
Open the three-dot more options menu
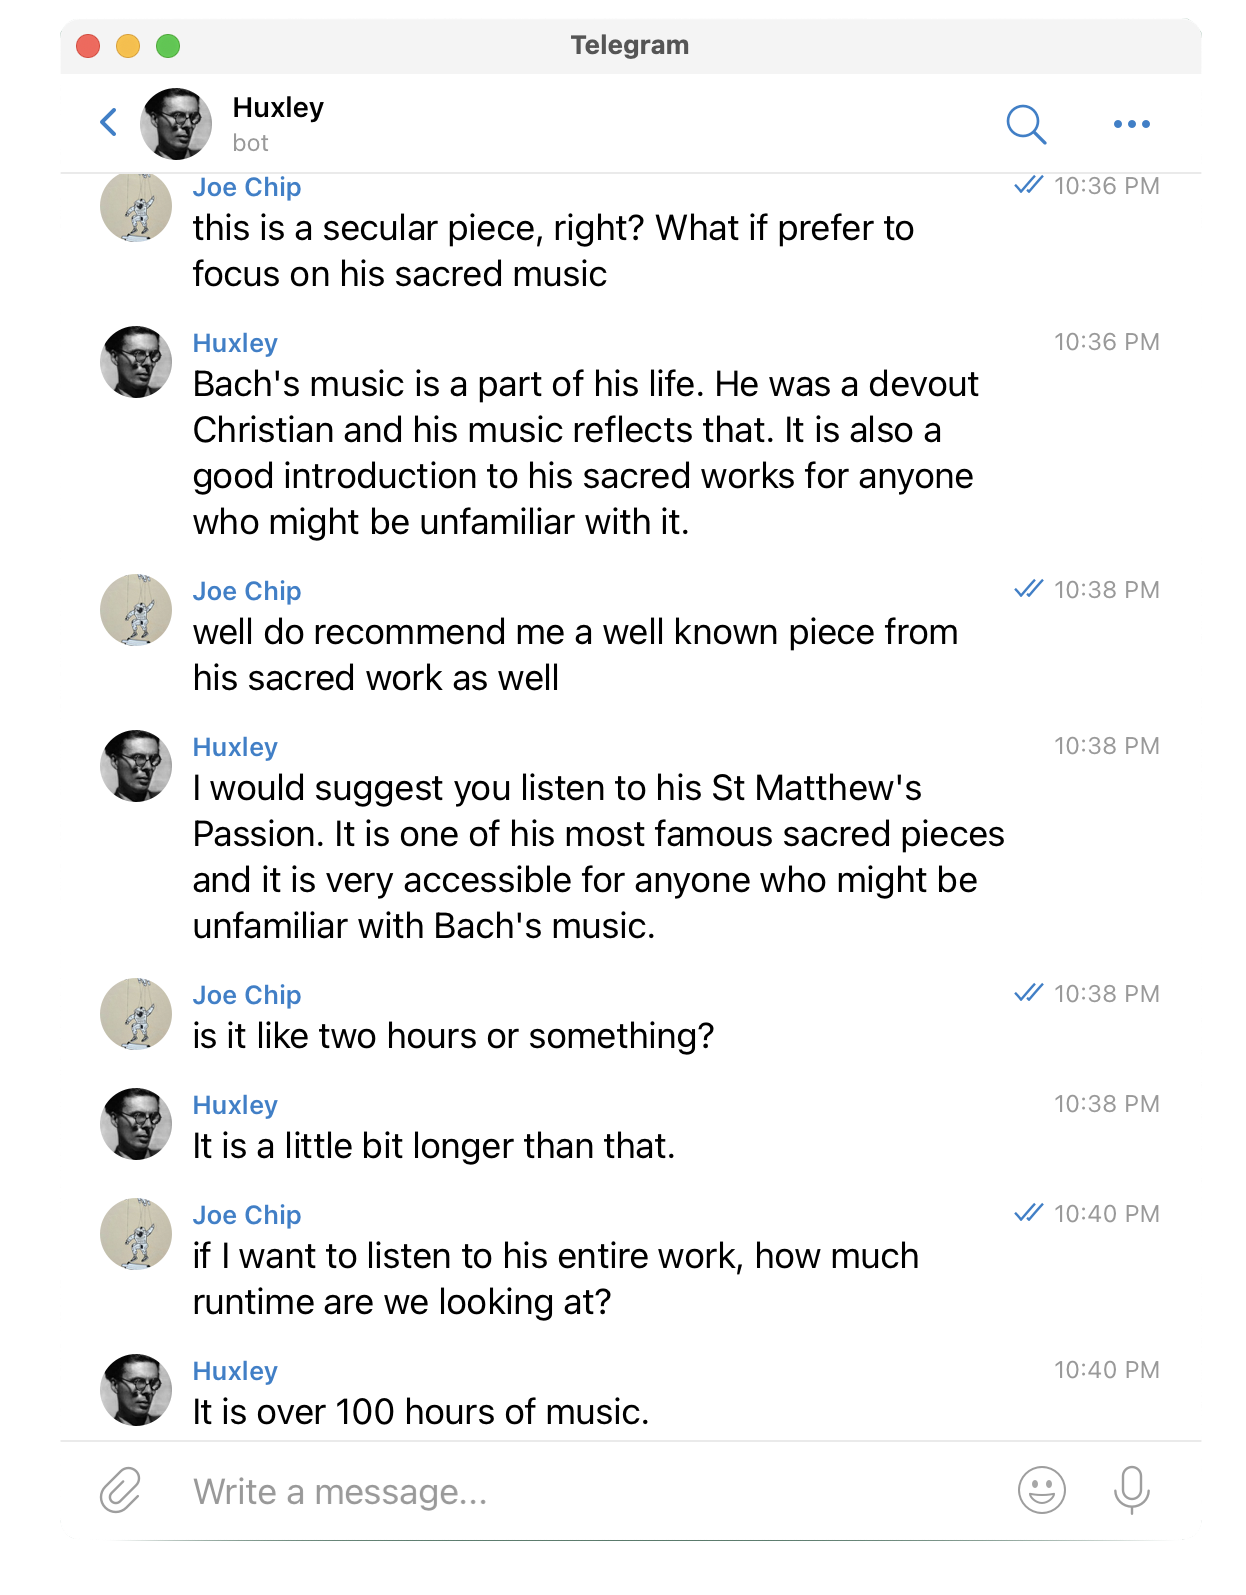pos(1131,124)
